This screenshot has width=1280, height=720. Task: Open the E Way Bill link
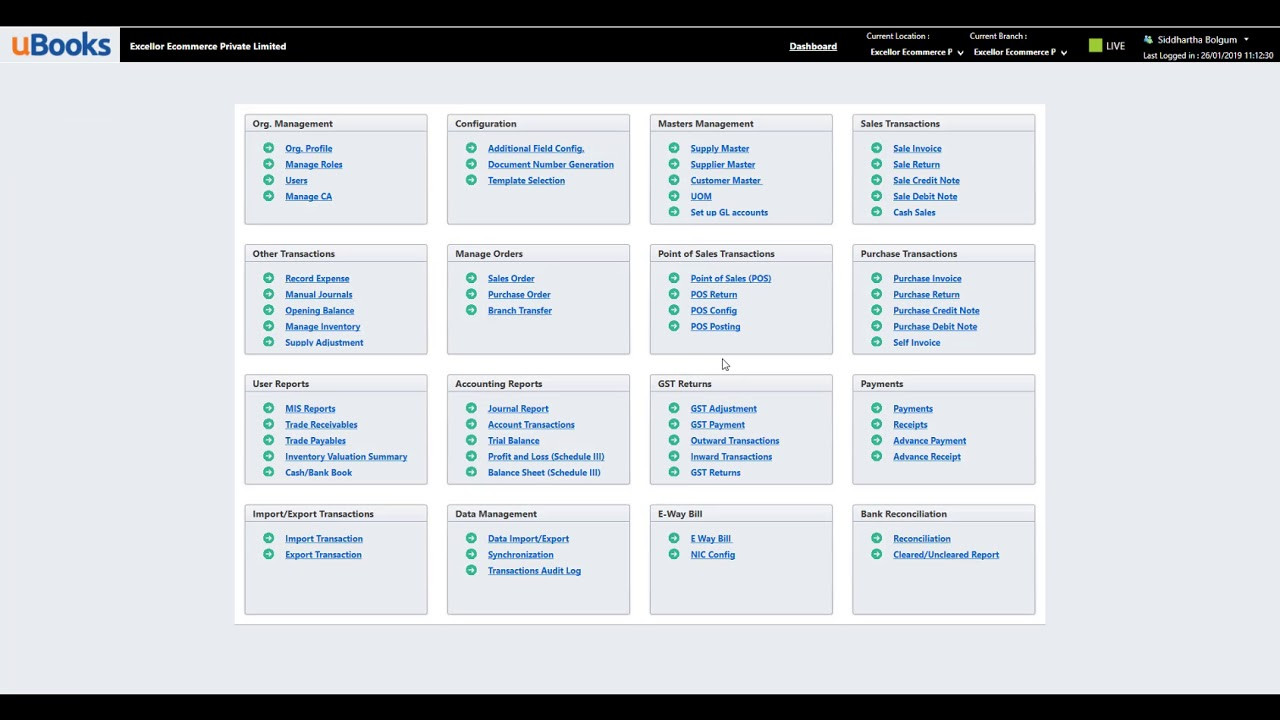point(711,538)
